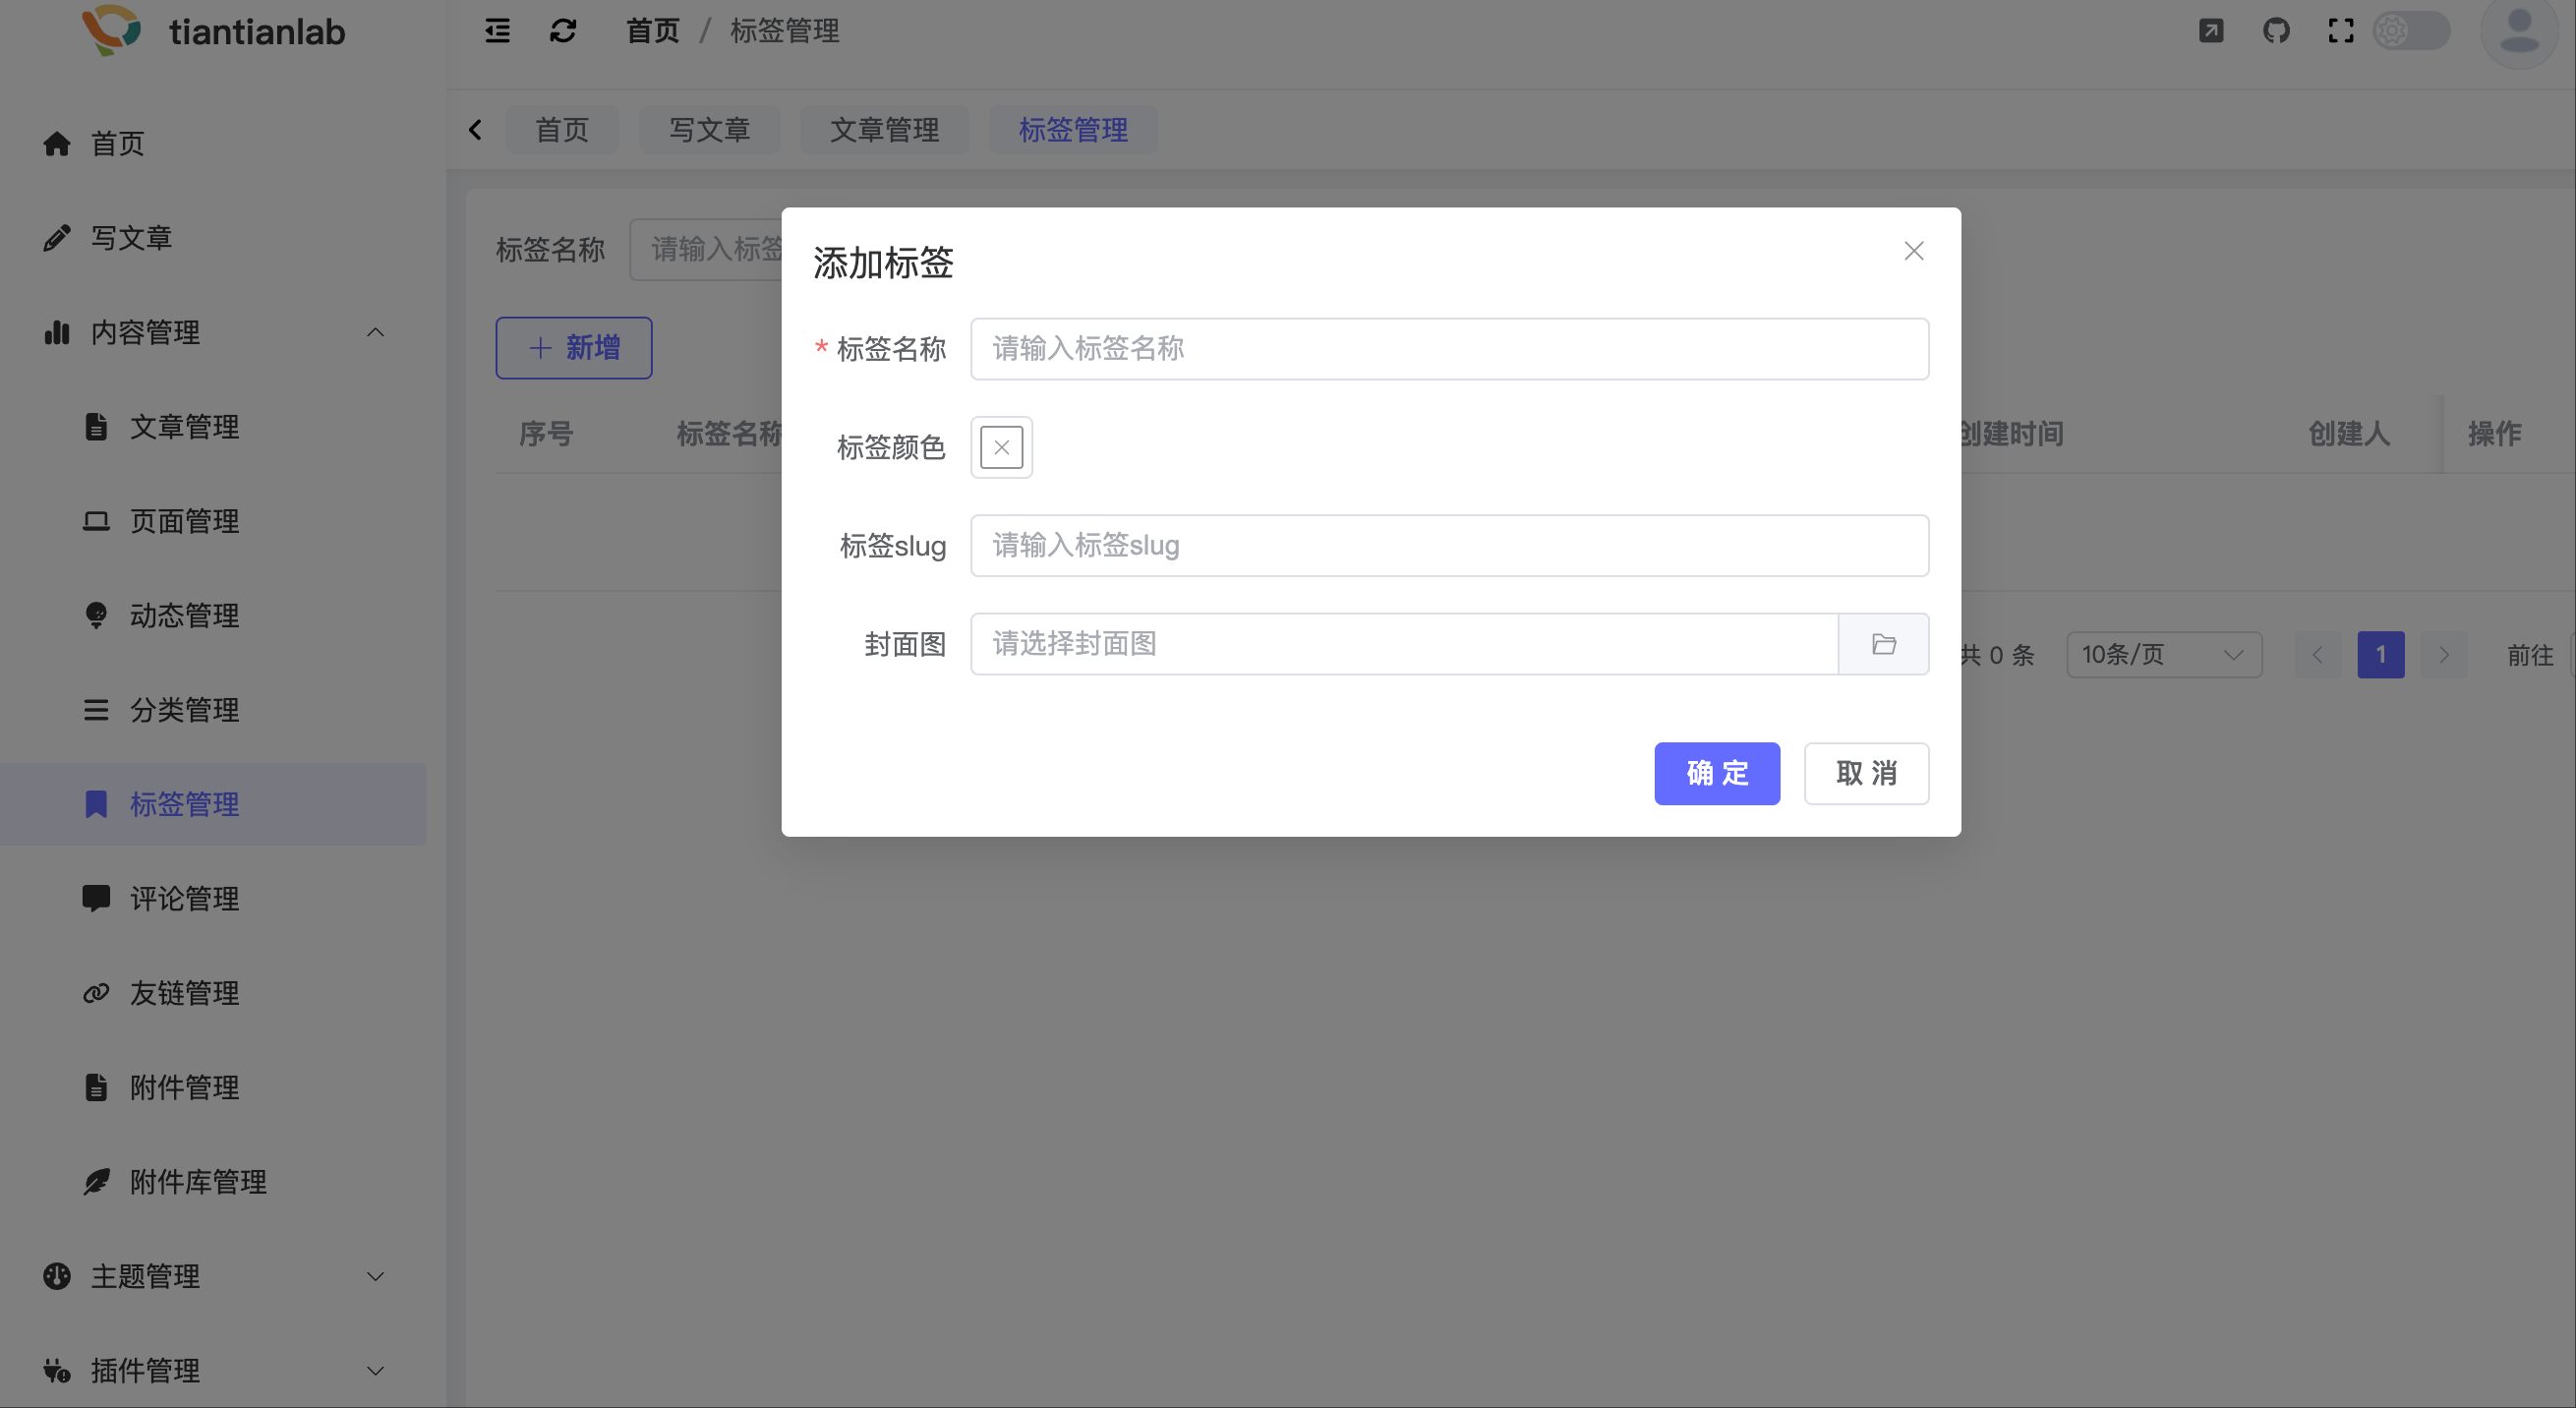Image resolution: width=2576 pixels, height=1408 pixels.
Task: Go to the next page arrow
Action: pyautogui.click(x=2444, y=655)
